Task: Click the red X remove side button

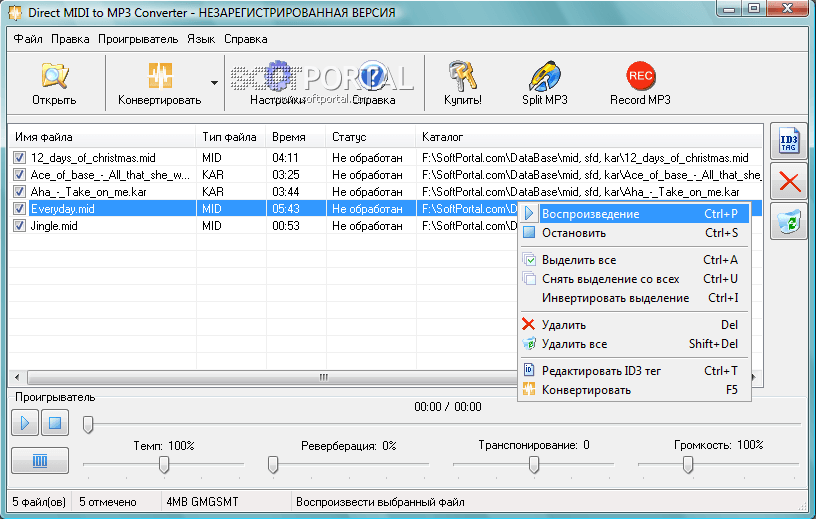Action: 789,182
